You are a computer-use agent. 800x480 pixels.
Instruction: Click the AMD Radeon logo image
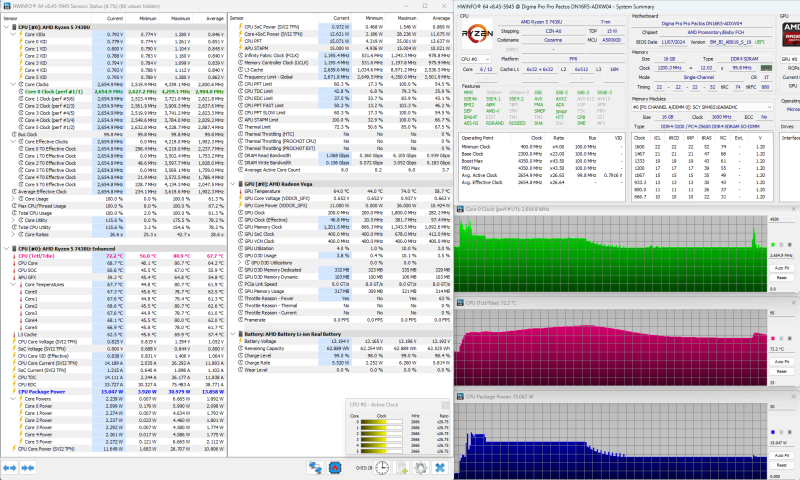pos(791,34)
